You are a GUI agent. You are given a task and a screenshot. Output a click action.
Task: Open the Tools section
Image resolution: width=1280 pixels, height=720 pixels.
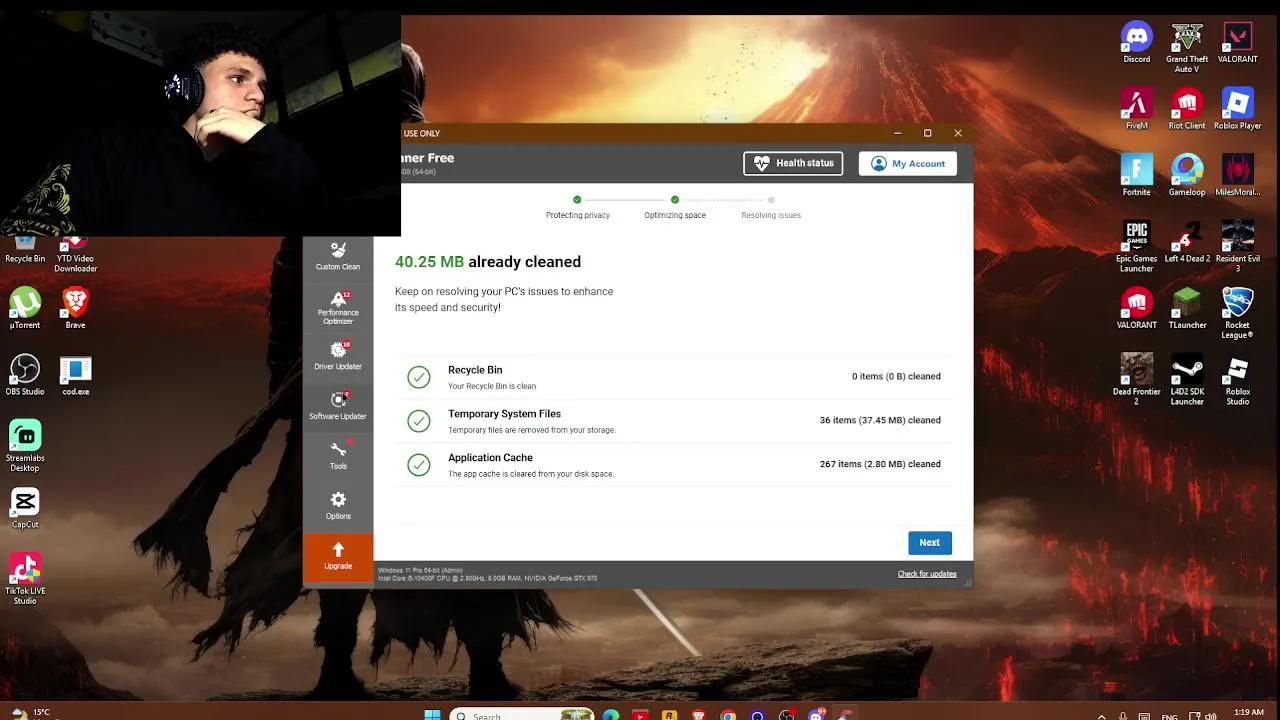(x=338, y=456)
